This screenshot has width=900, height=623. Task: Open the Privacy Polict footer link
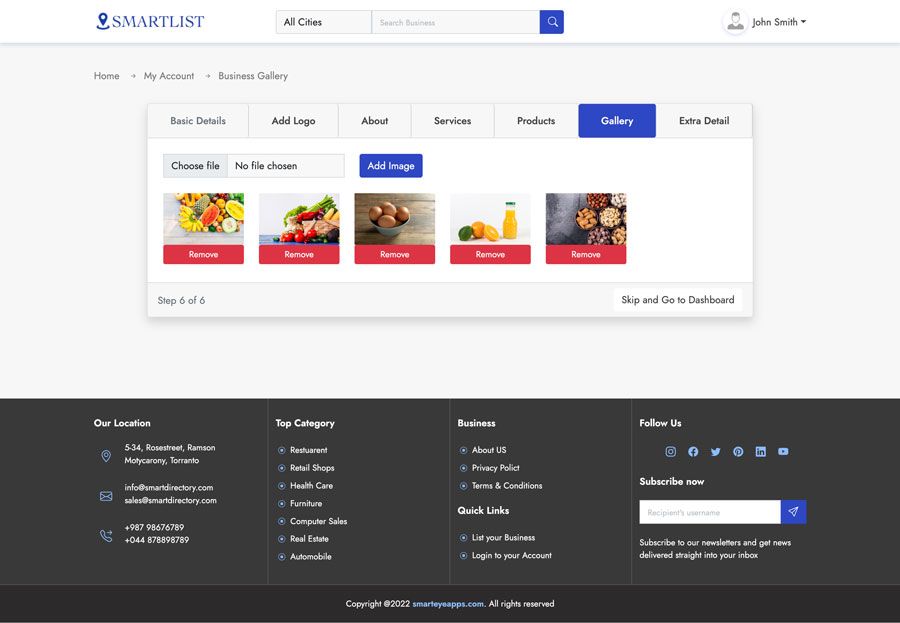click(496, 468)
